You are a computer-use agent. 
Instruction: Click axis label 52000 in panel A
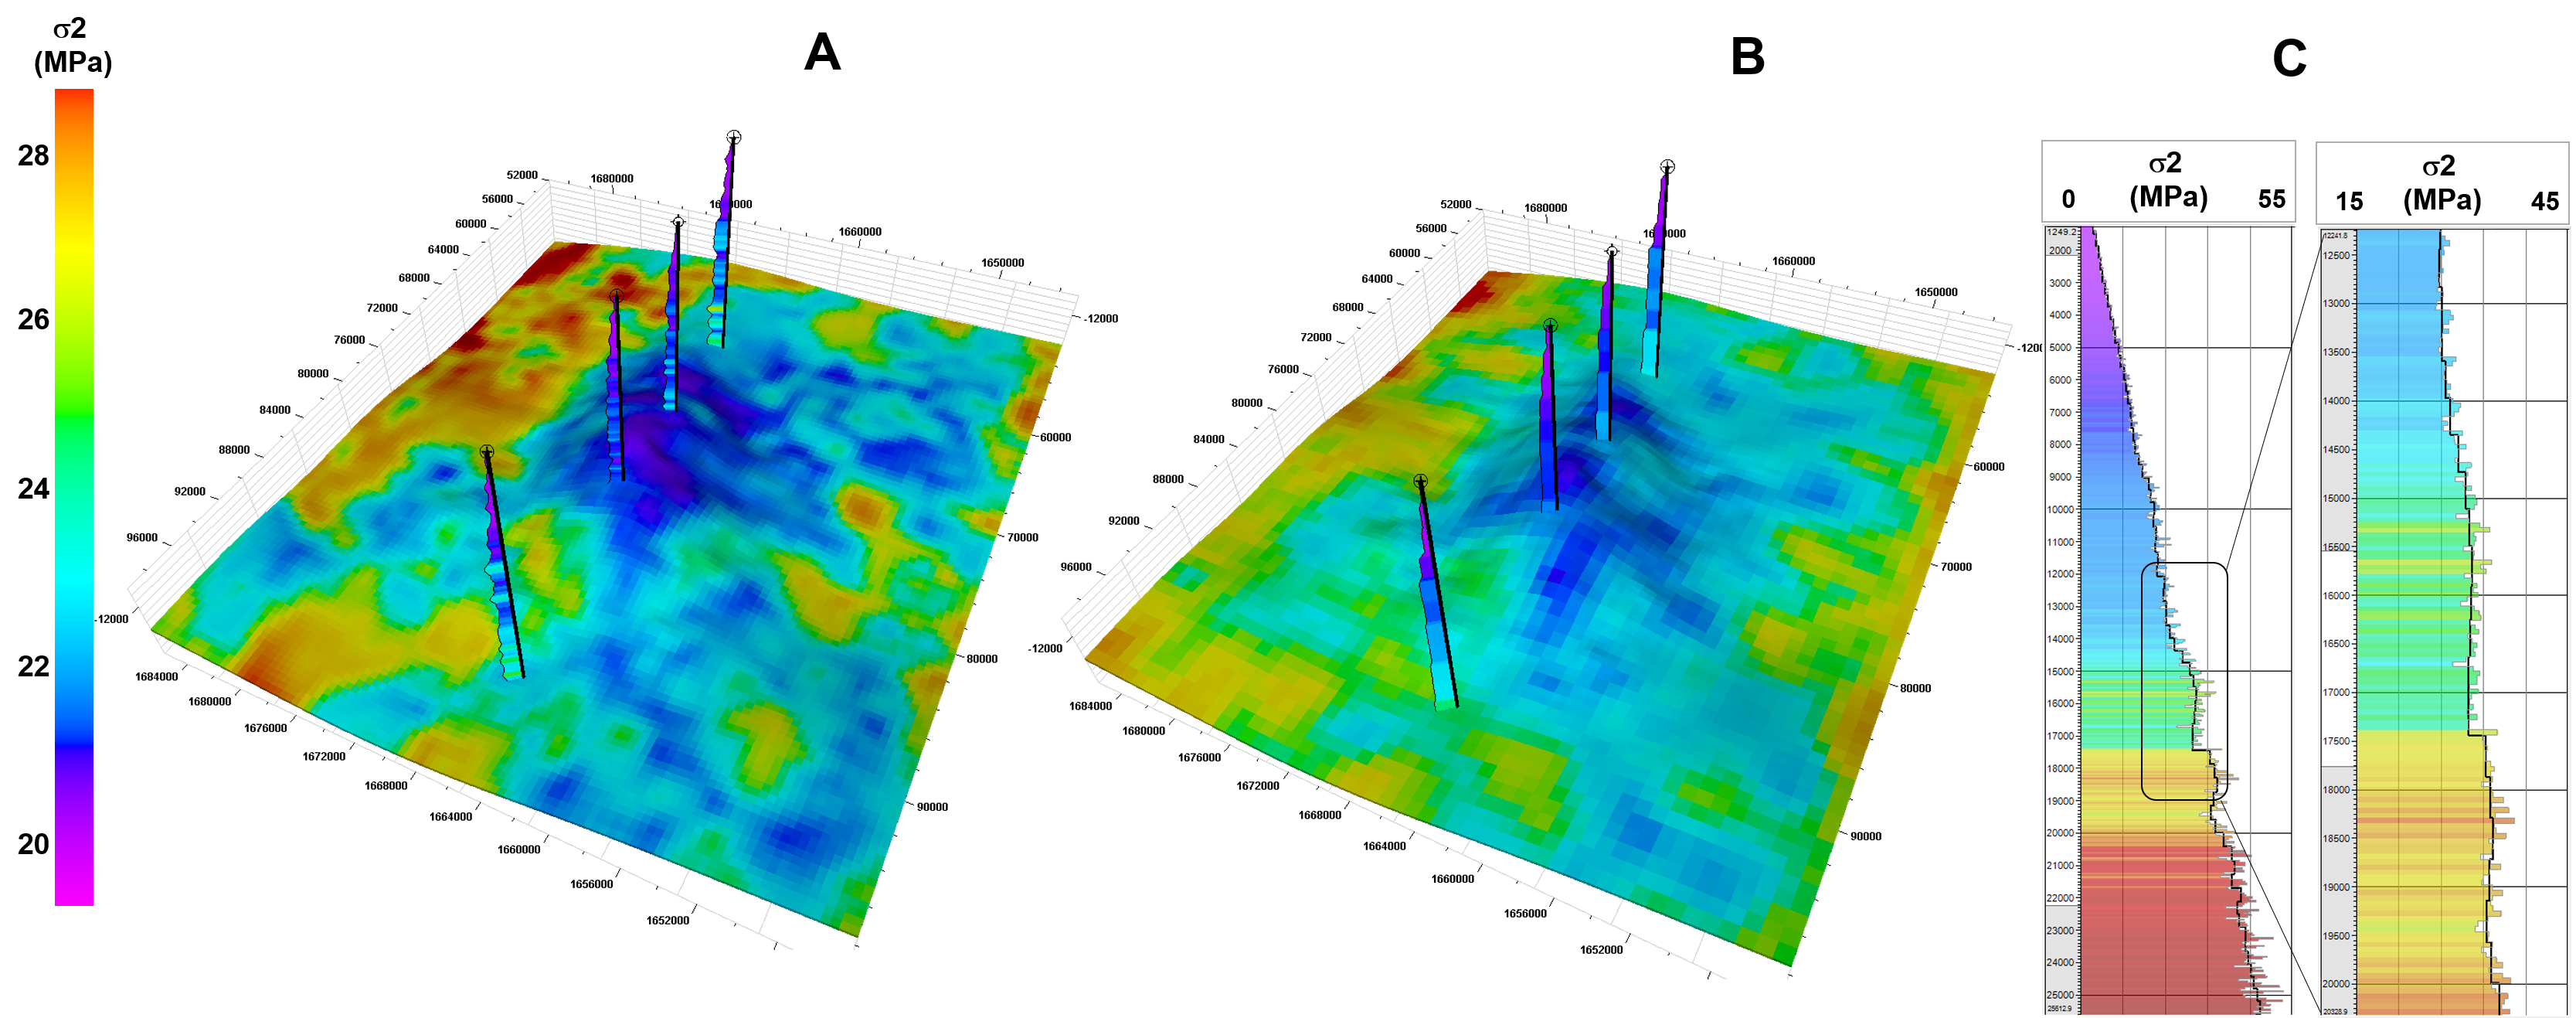click(x=522, y=175)
